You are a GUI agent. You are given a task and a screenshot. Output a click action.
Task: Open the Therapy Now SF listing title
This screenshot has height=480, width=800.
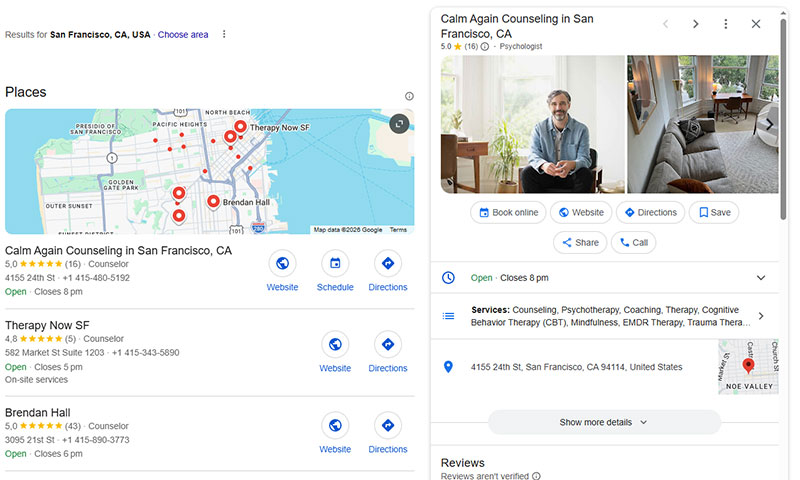(x=47, y=325)
